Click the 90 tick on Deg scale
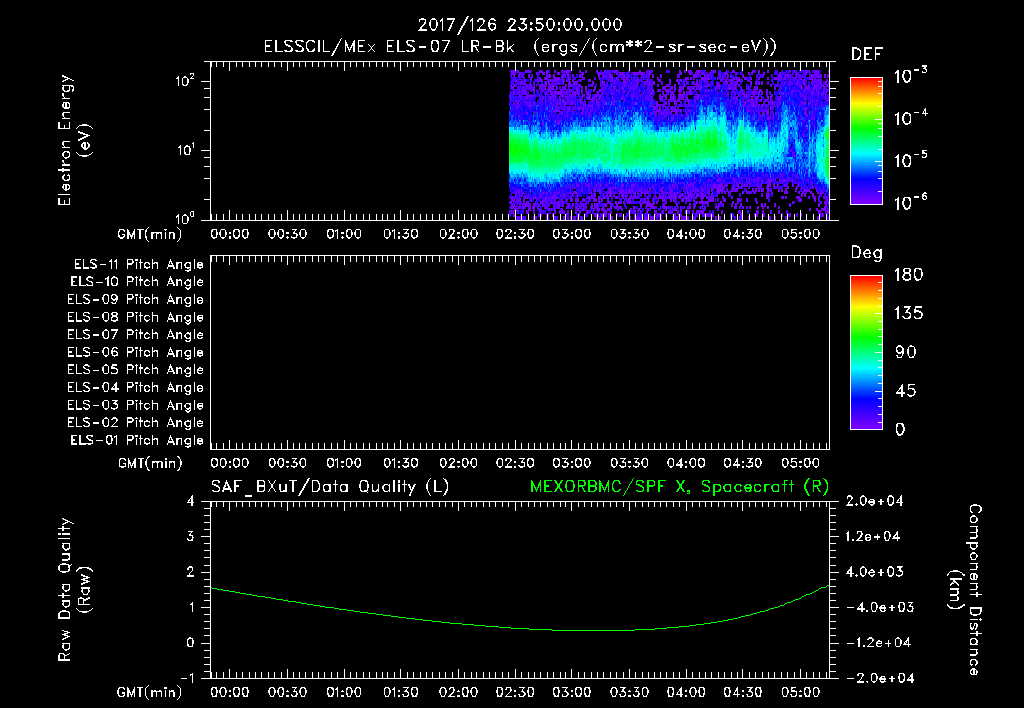Viewport: 1024px width, 708px height. click(905, 353)
